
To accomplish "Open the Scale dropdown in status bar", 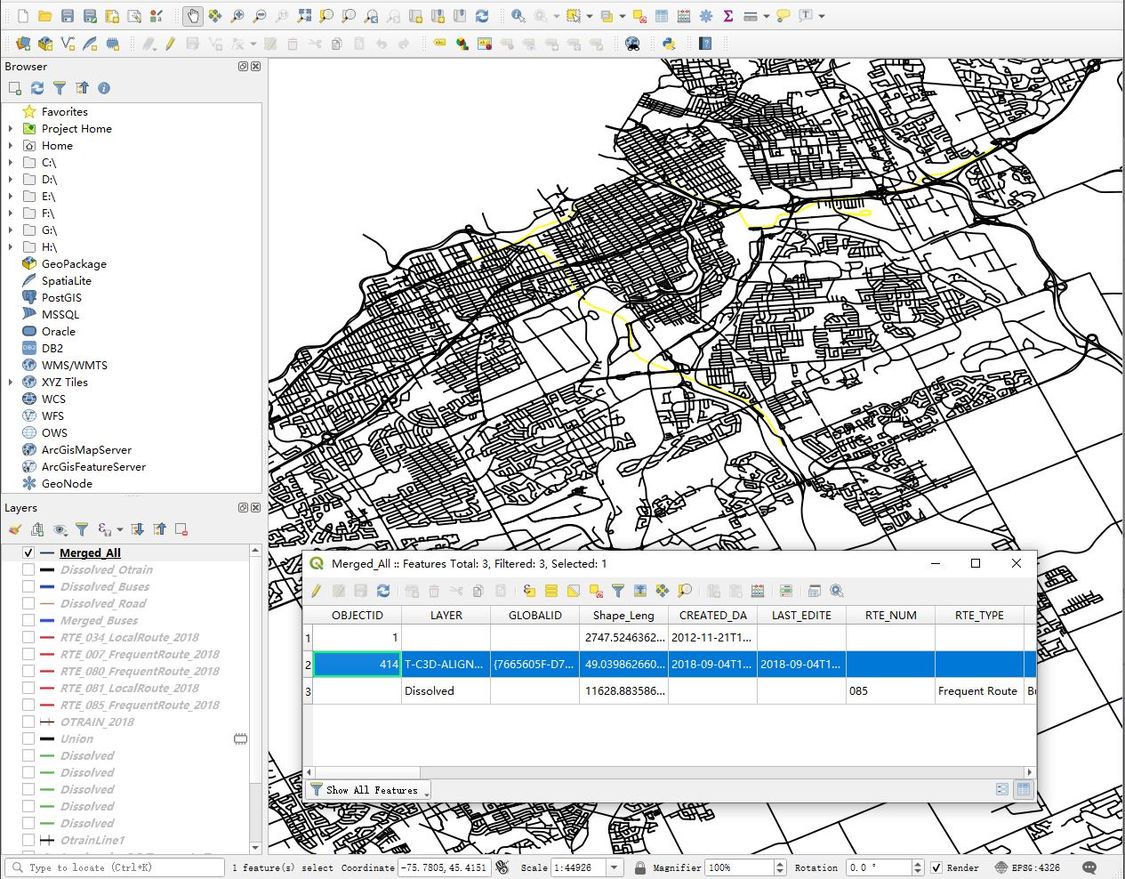I will (614, 868).
